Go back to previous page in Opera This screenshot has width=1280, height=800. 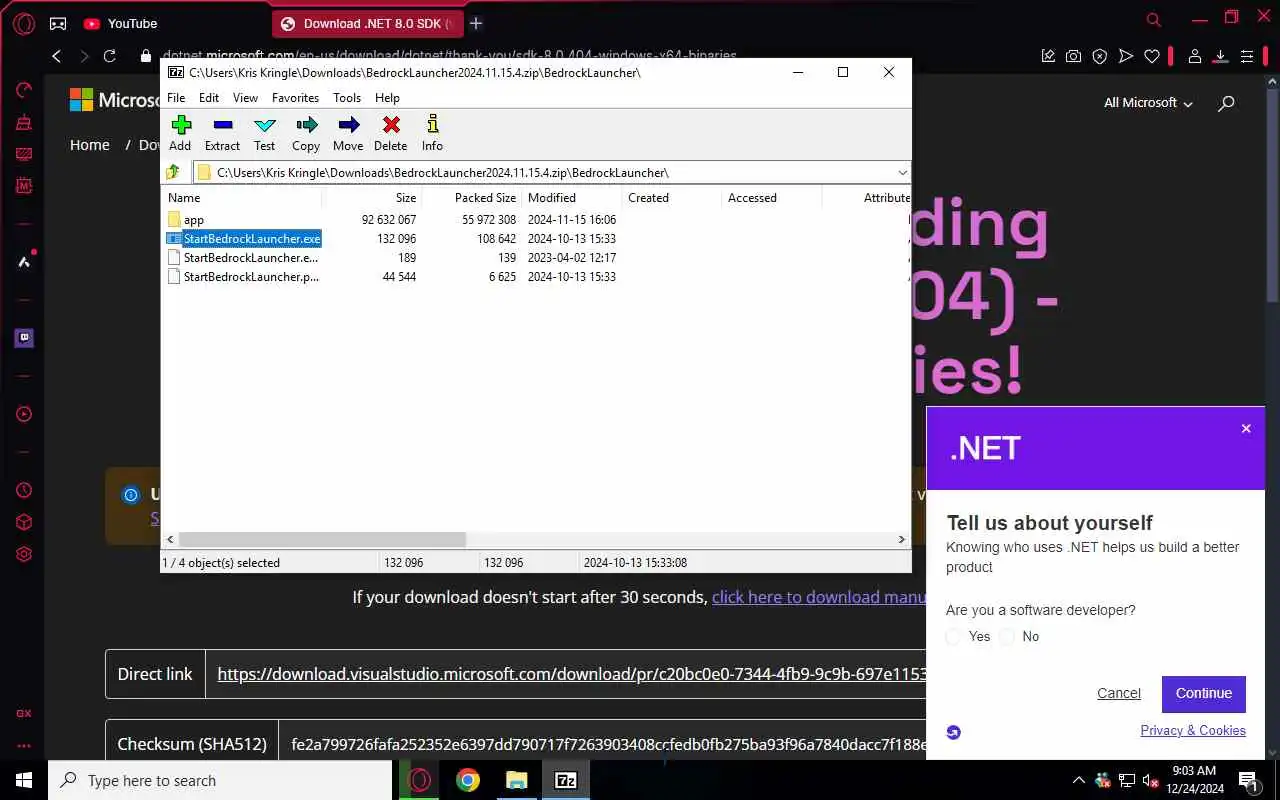click(57, 56)
